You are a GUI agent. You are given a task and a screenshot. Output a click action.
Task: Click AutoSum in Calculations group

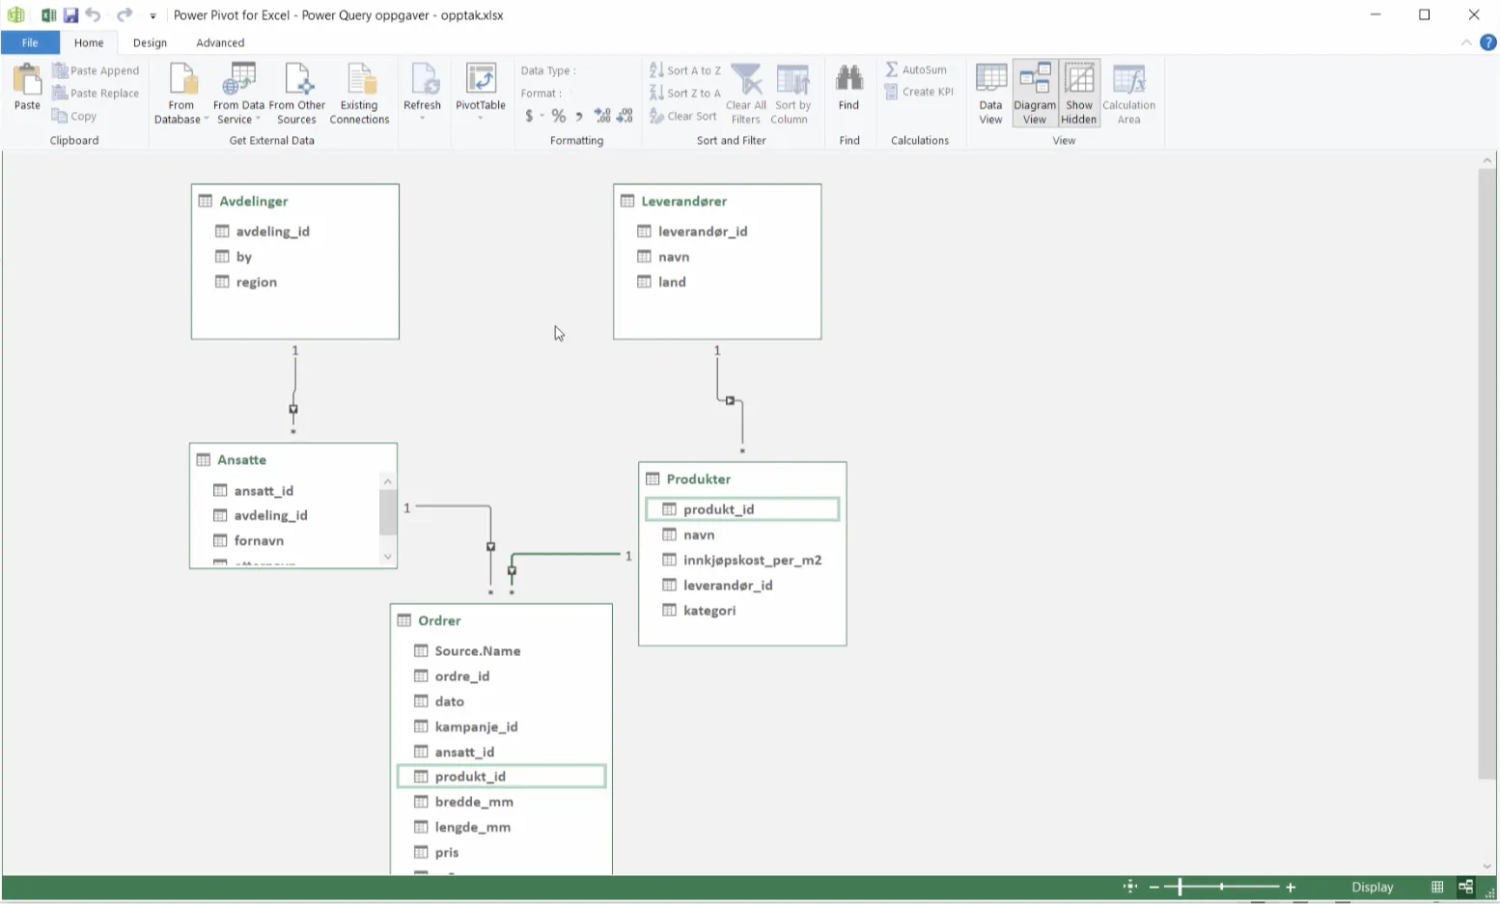point(916,70)
